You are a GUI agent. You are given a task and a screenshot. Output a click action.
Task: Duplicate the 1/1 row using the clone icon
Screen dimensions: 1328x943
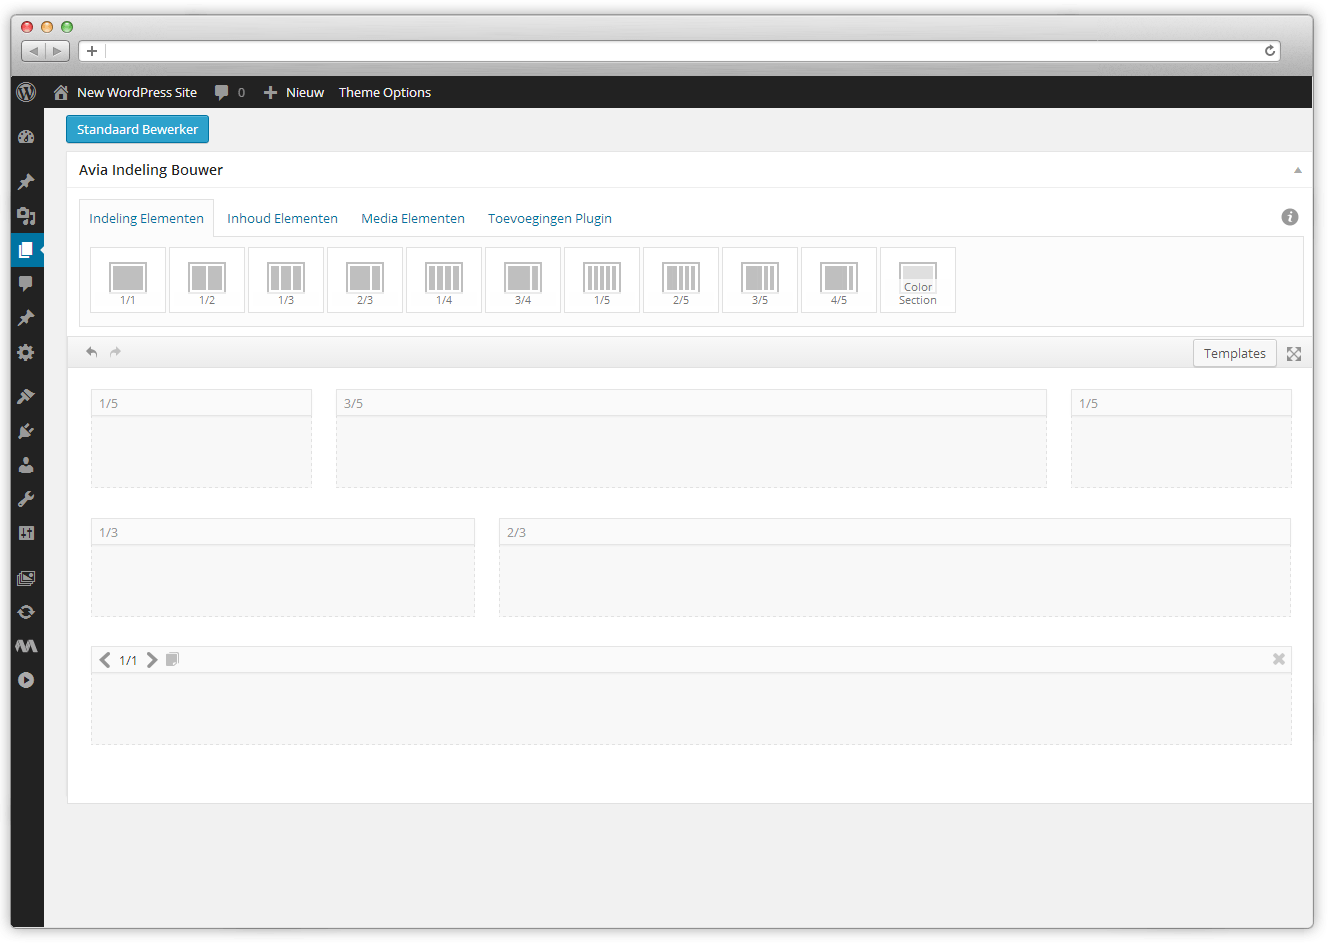point(171,659)
